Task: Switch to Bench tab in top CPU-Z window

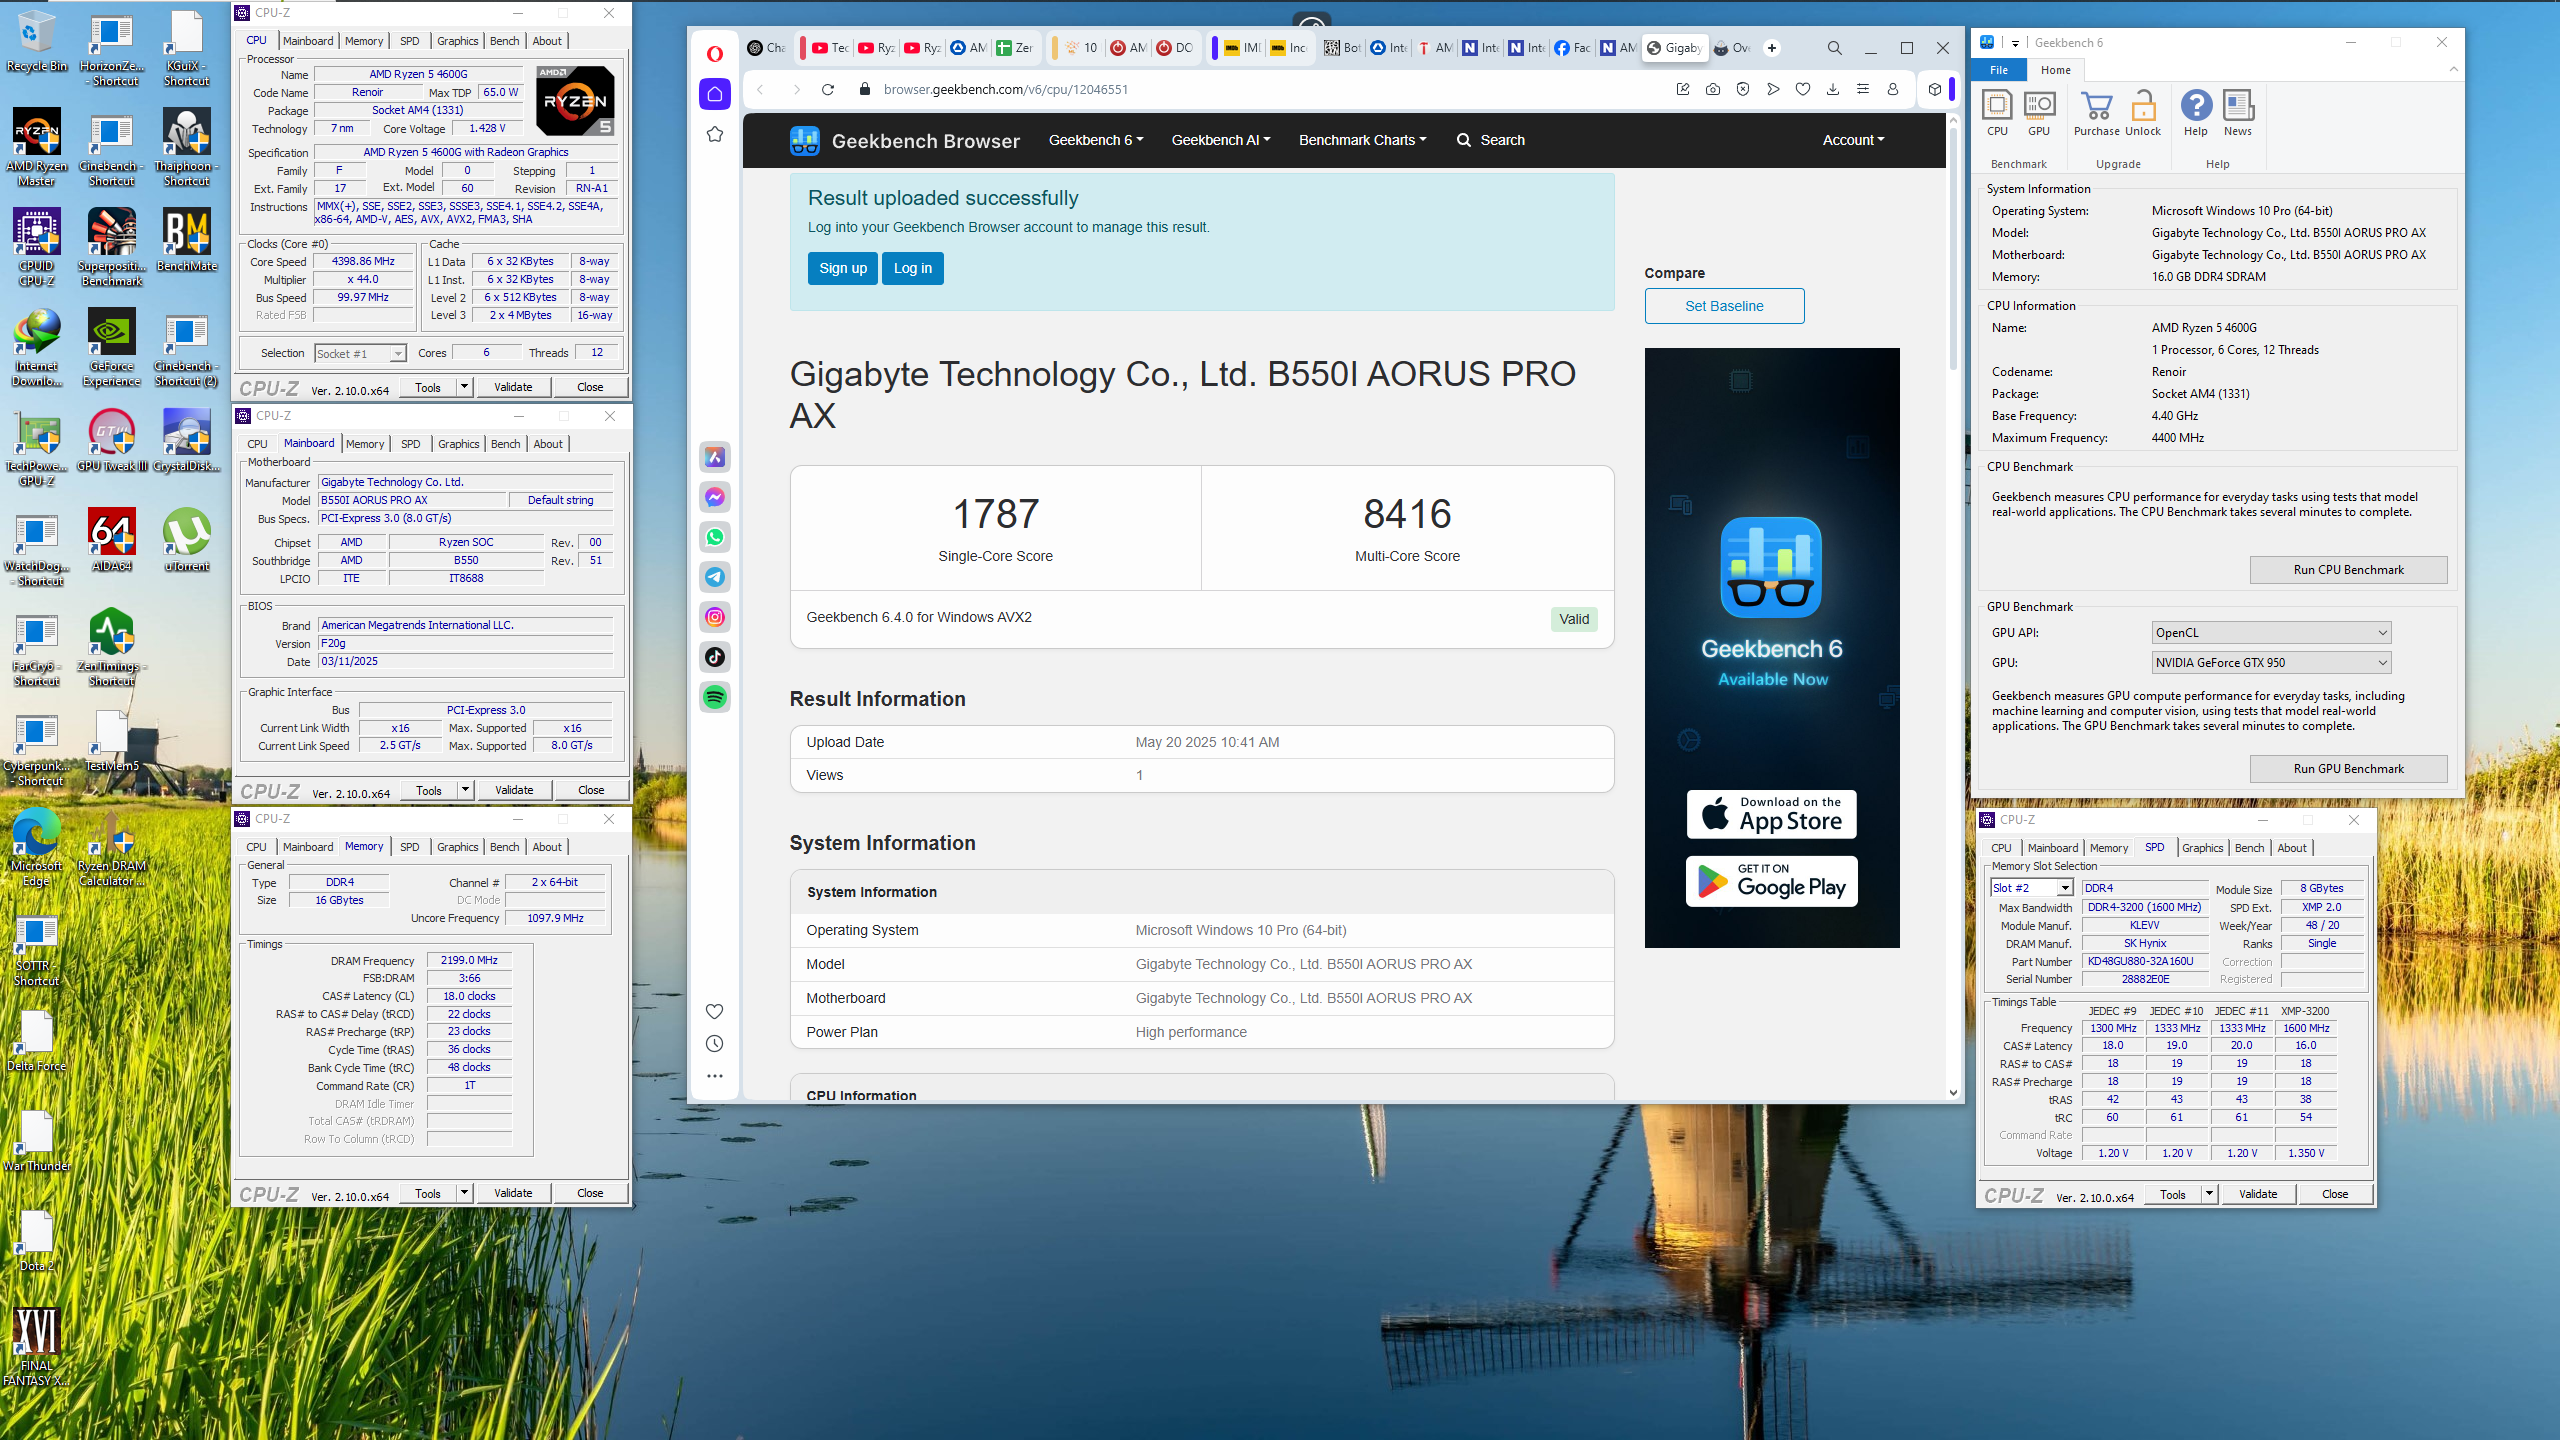Action: 504,41
